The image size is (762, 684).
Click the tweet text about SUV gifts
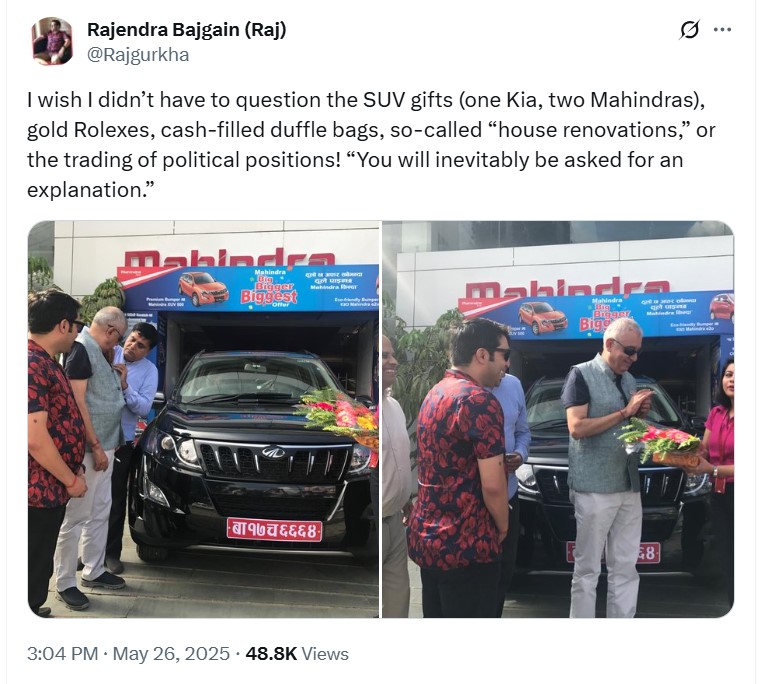tap(371, 145)
